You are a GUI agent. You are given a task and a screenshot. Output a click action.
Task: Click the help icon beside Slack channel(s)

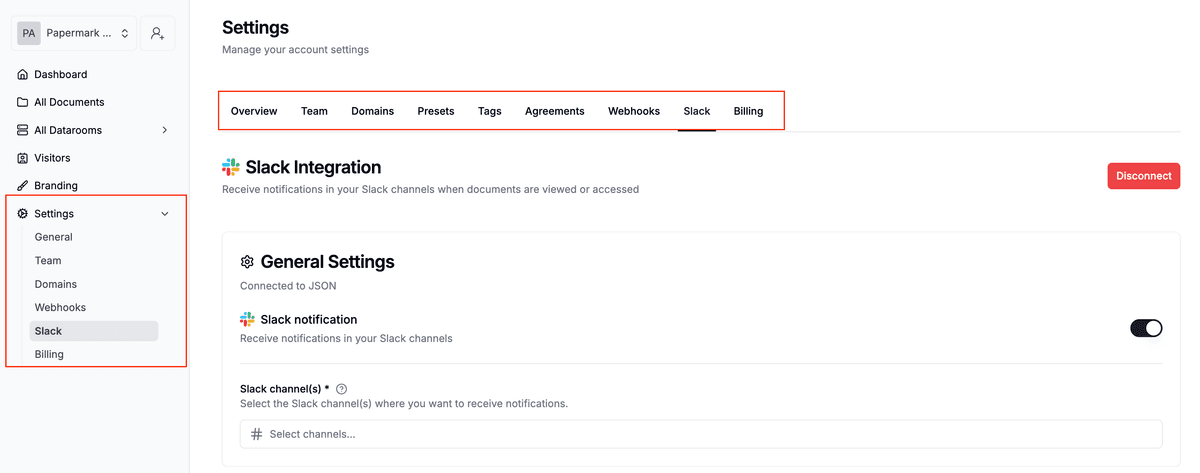pyautogui.click(x=342, y=389)
